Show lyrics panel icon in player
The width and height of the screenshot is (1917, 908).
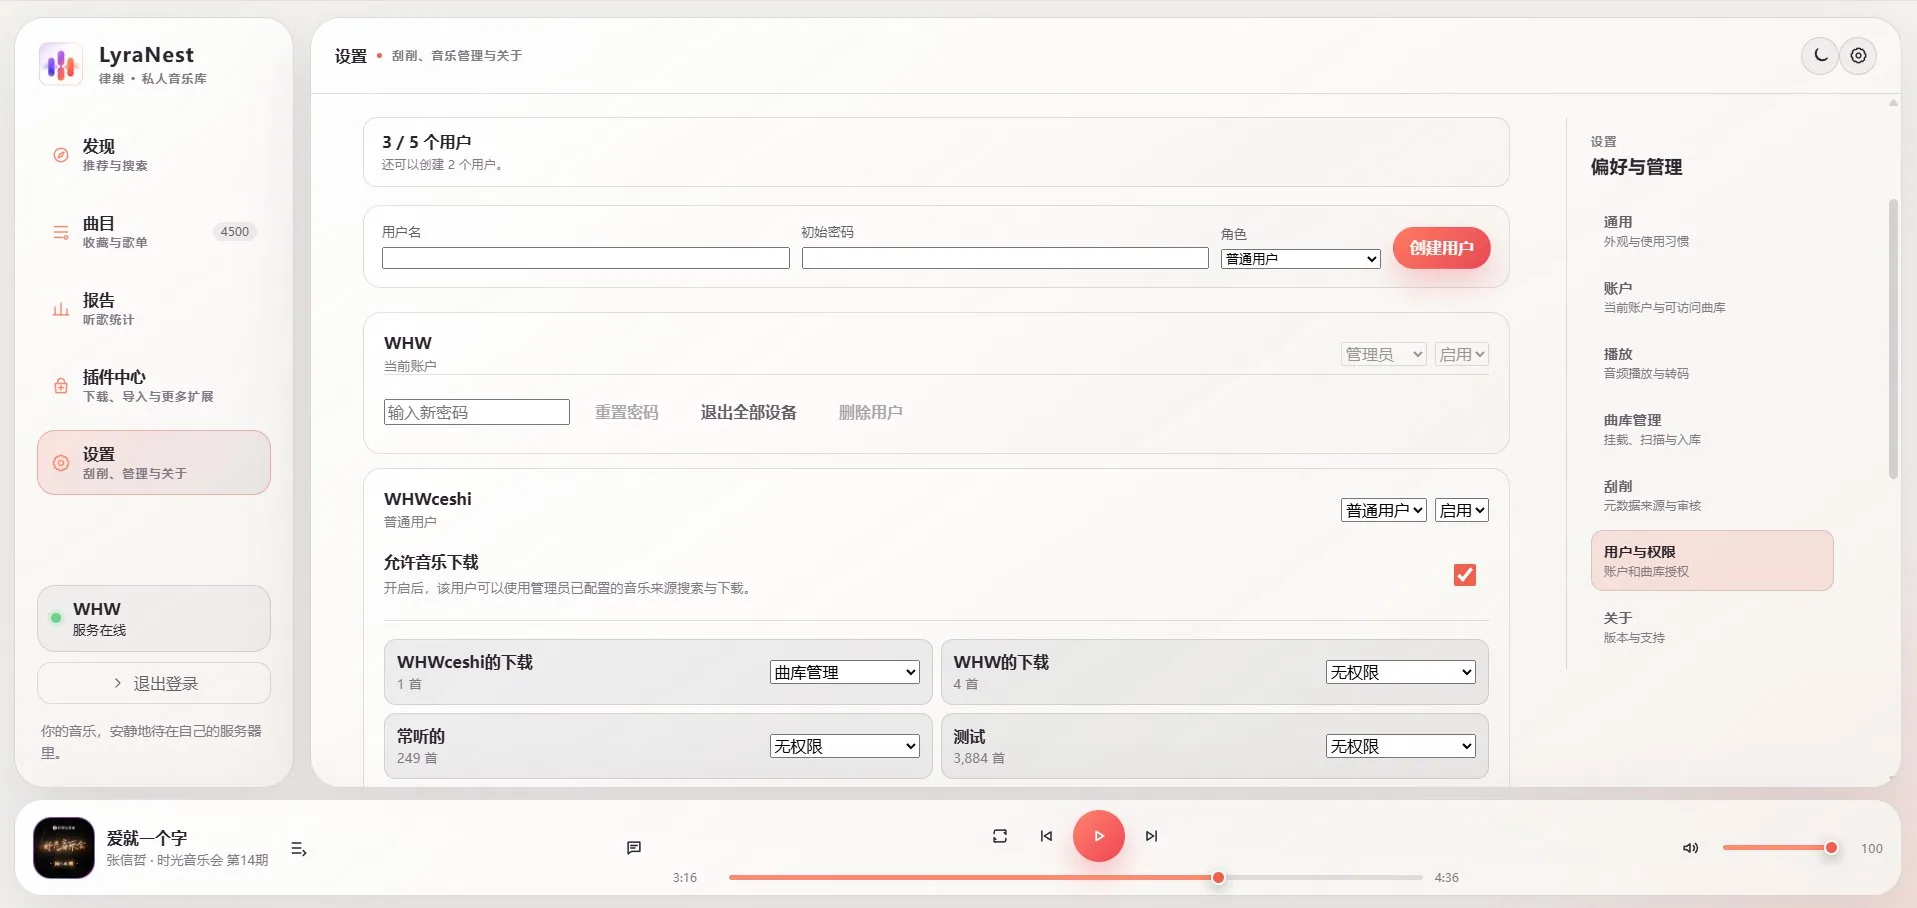coord(634,848)
